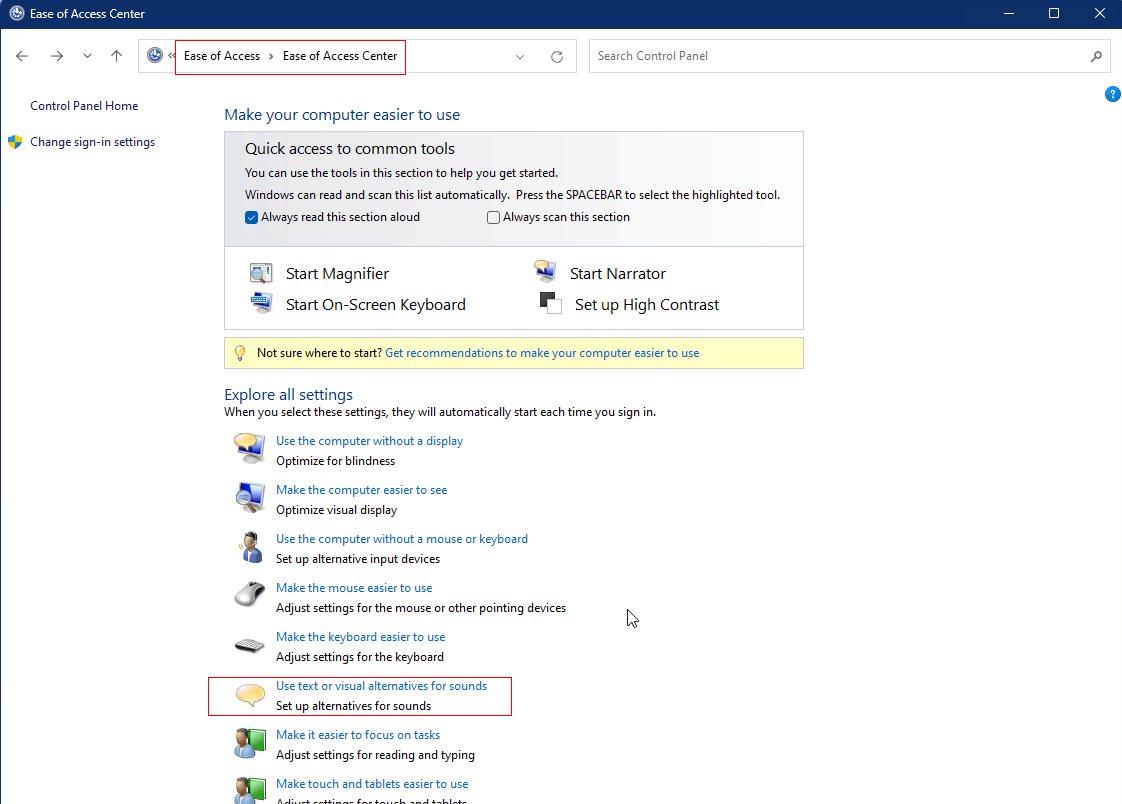
Task: Select Ease of Access breadcrumb
Action: [222, 56]
